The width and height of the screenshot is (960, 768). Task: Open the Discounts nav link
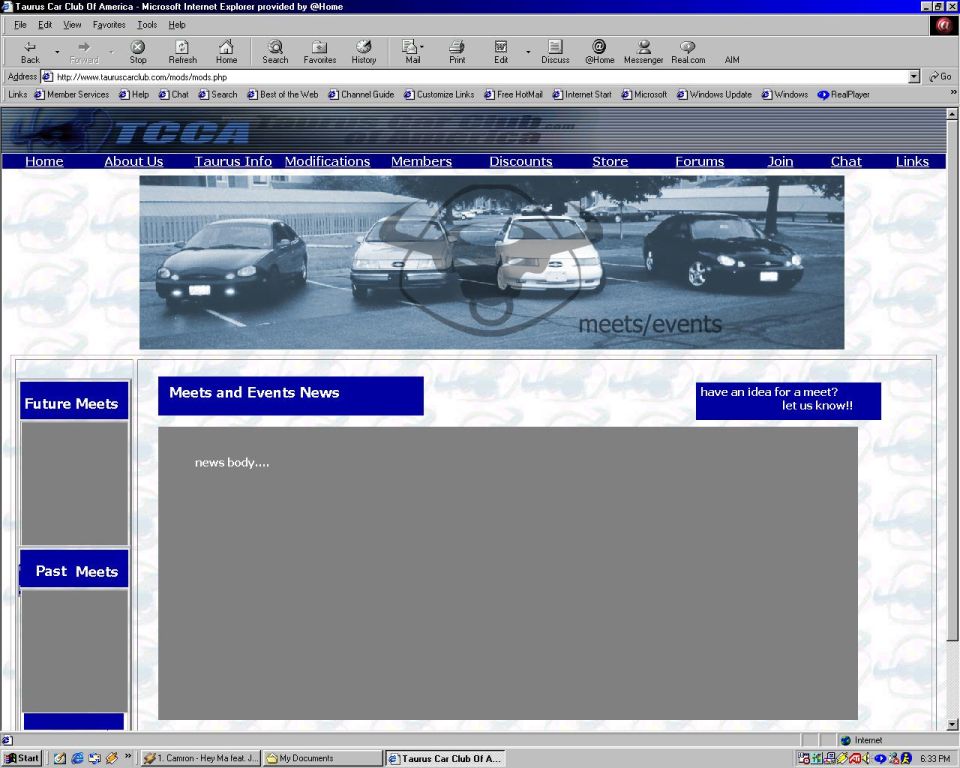pyautogui.click(x=520, y=161)
